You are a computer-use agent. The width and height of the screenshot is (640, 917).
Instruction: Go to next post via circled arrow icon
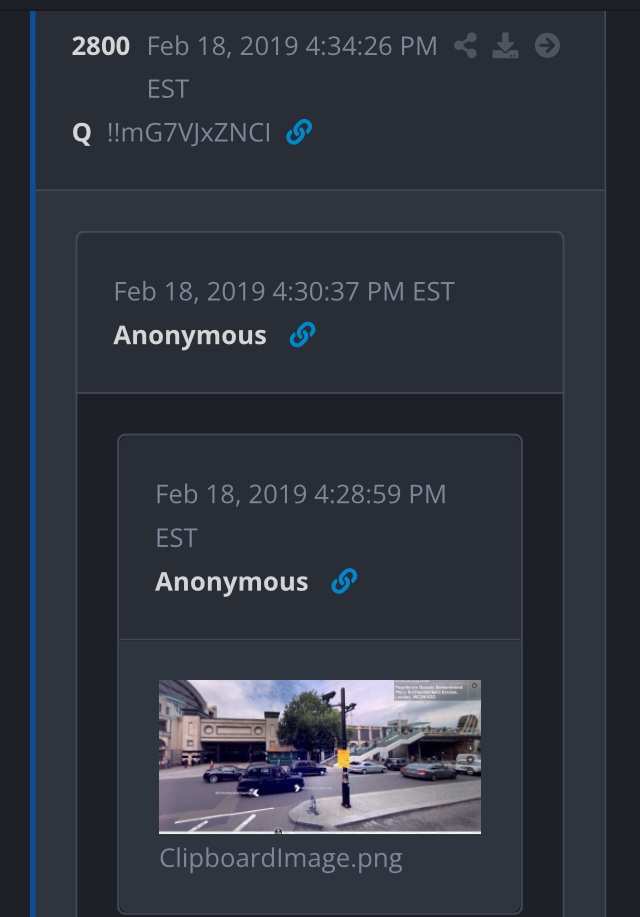547,46
